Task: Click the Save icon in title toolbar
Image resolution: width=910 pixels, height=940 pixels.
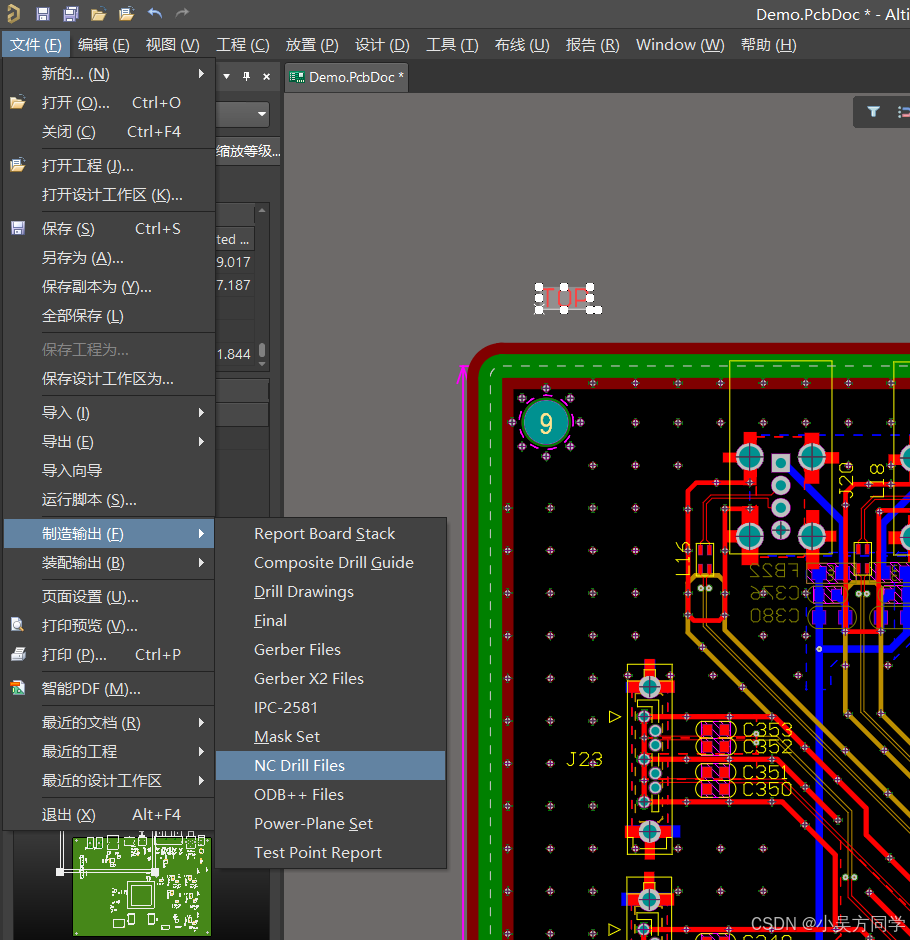Action: 43,14
